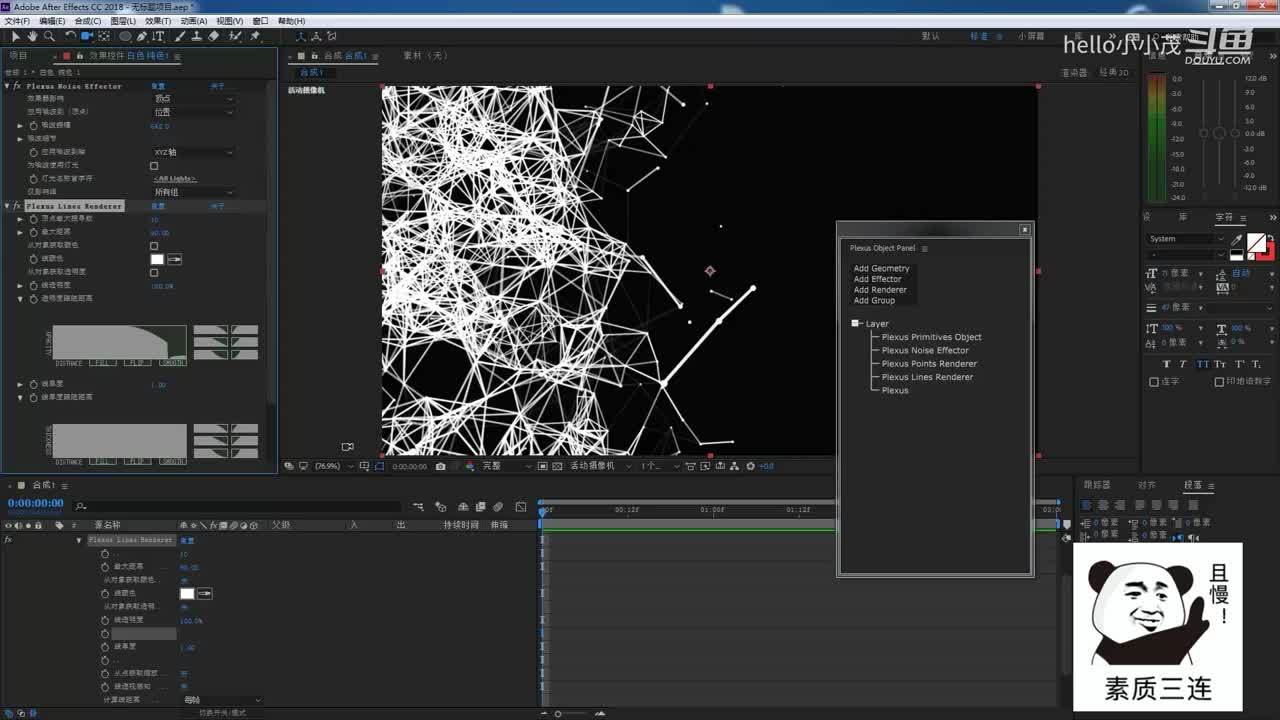Image resolution: width=1280 pixels, height=720 pixels.
Task: Open the white line color swatch
Action: click(x=157, y=259)
